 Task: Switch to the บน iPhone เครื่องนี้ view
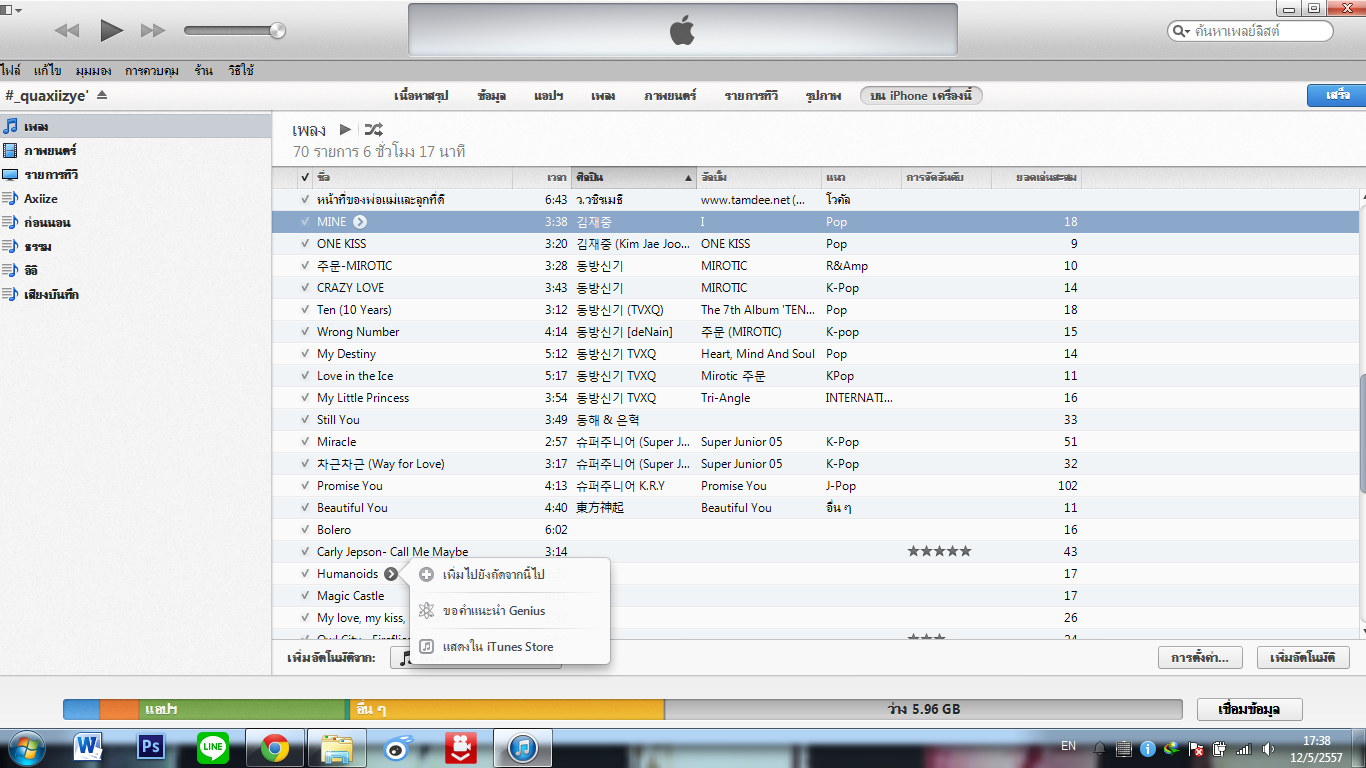pos(921,95)
